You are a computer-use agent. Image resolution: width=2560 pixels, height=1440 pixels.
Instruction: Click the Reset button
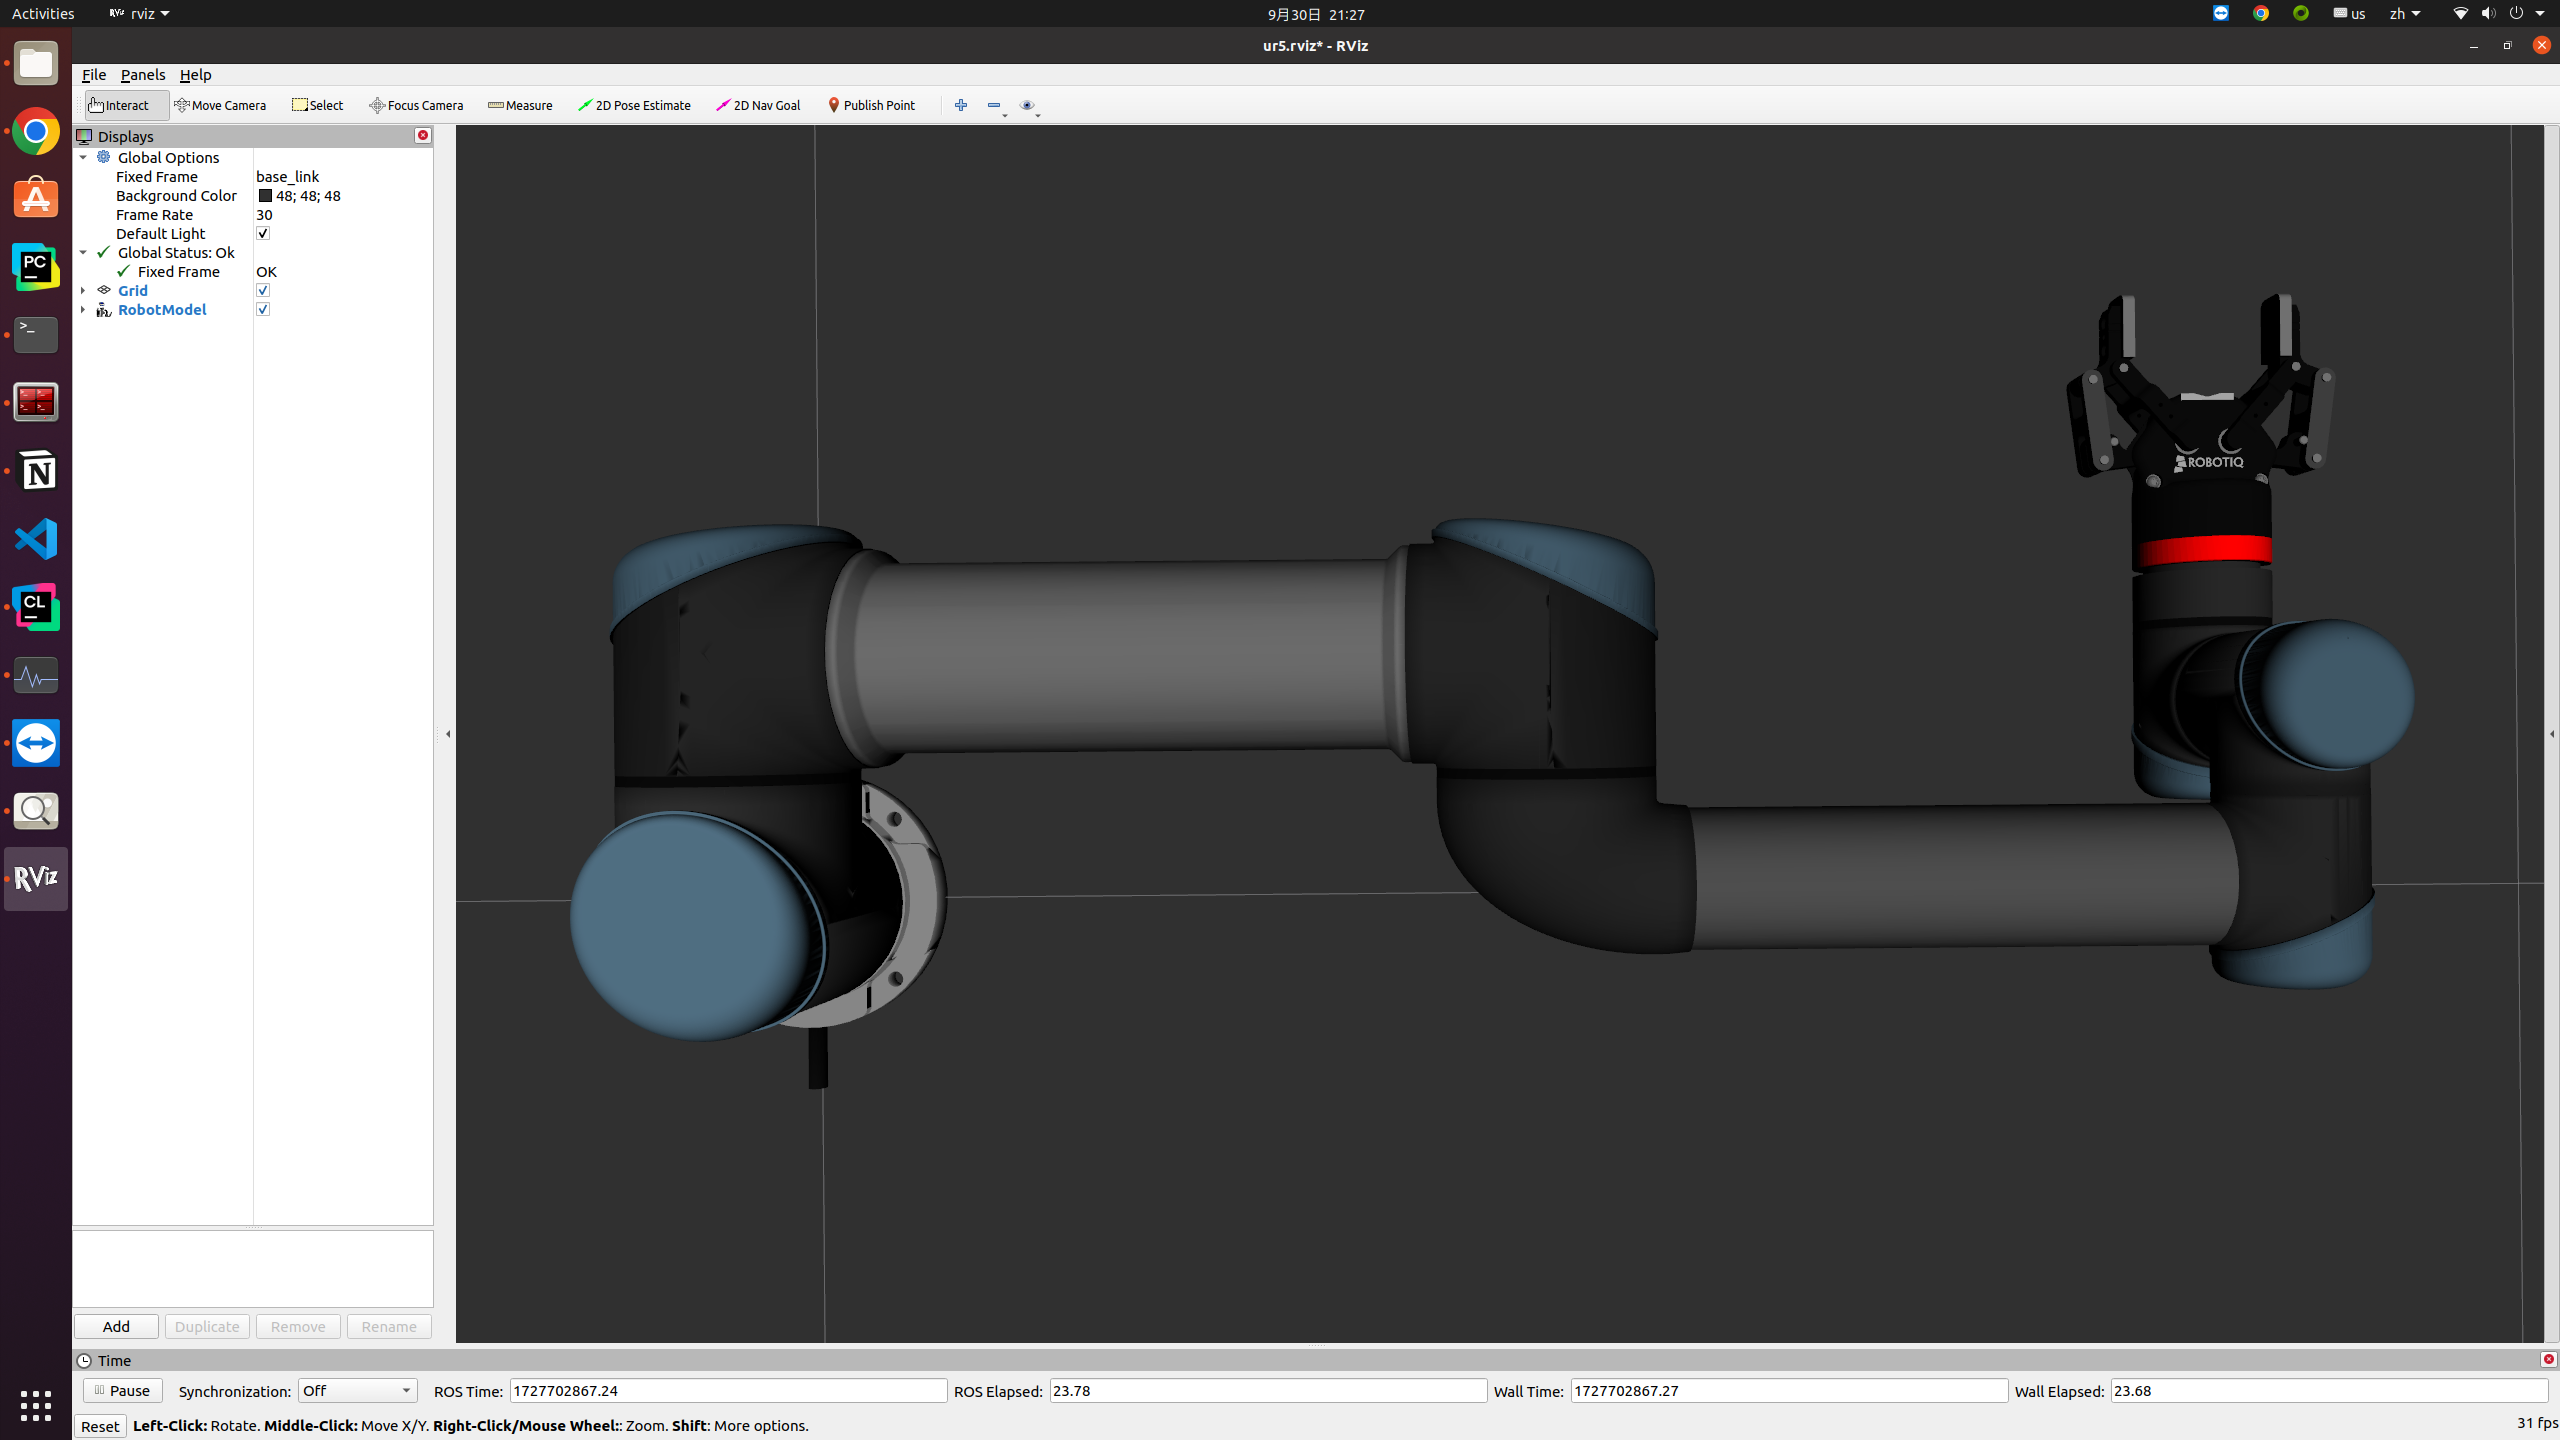coord(100,1426)
